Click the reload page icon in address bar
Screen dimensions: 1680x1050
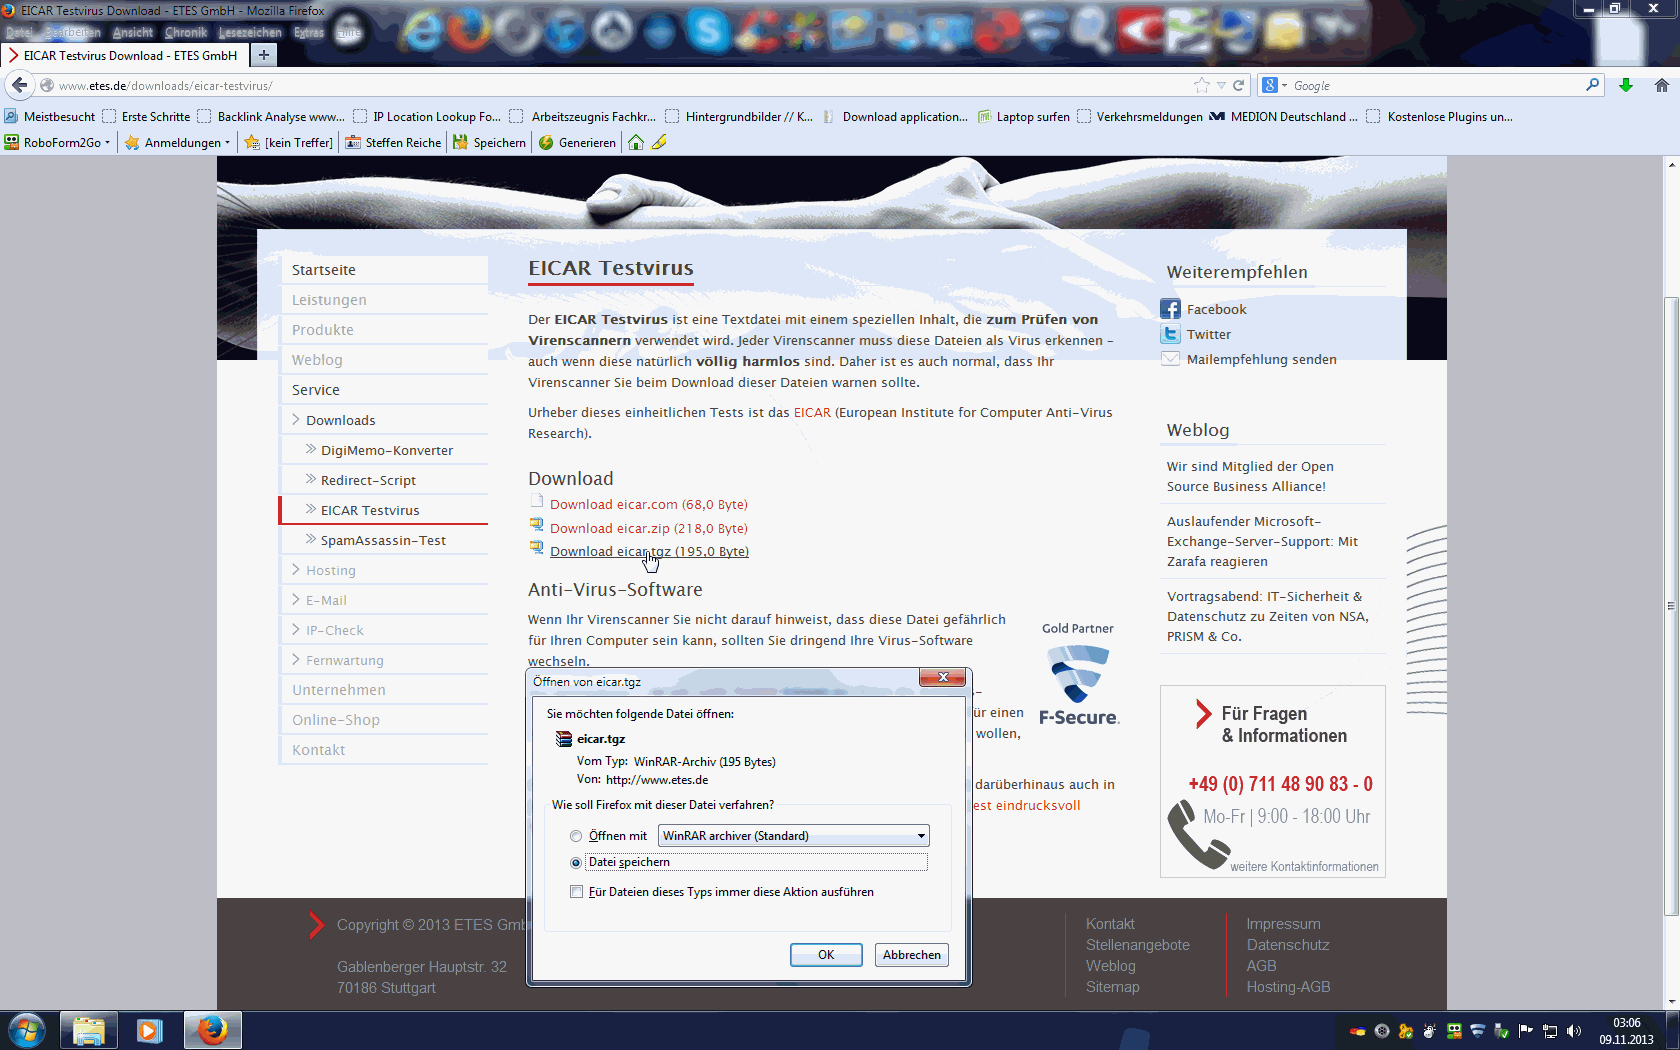pyautogui.click(x=1238, y=86)
